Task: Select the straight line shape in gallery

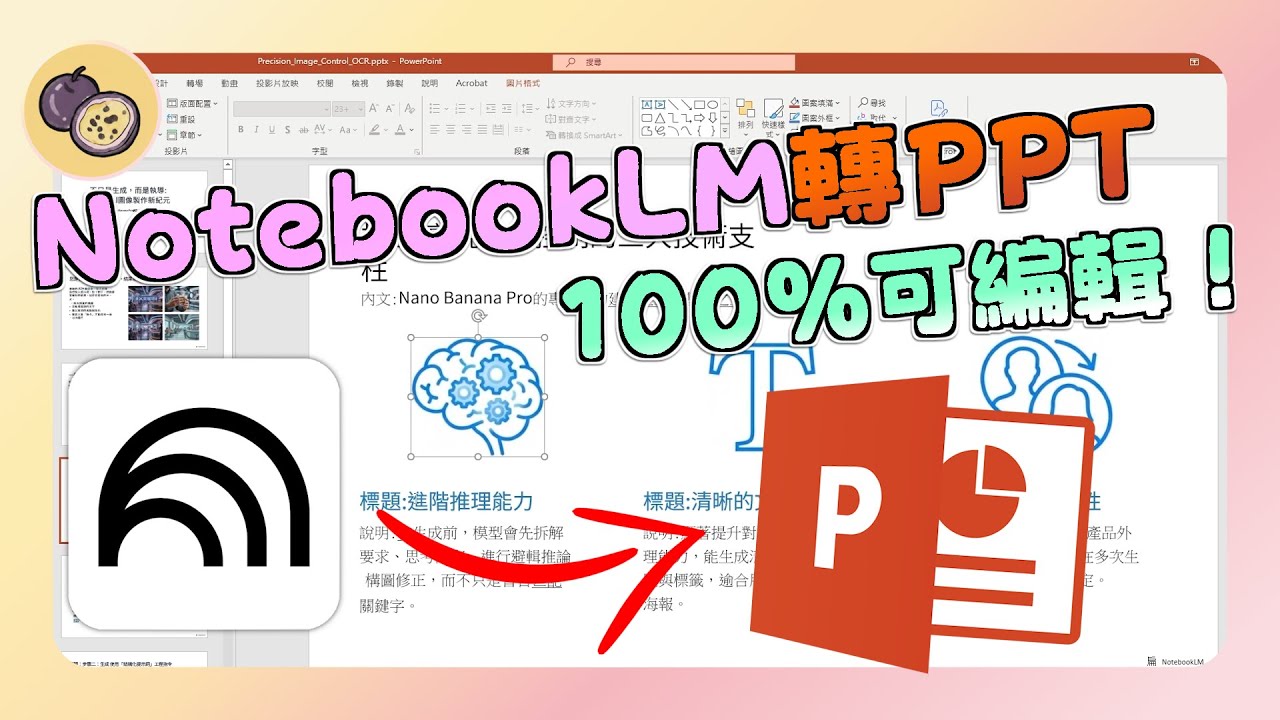Action: coord(673,105)
